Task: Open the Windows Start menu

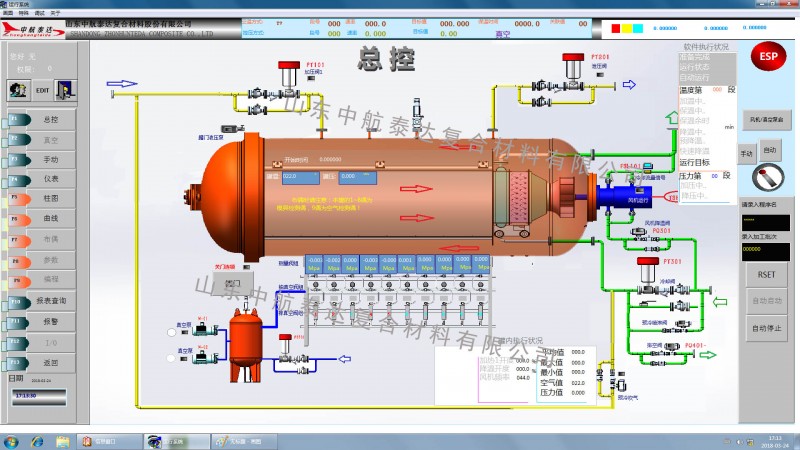Action: click(x=10, y=442)
